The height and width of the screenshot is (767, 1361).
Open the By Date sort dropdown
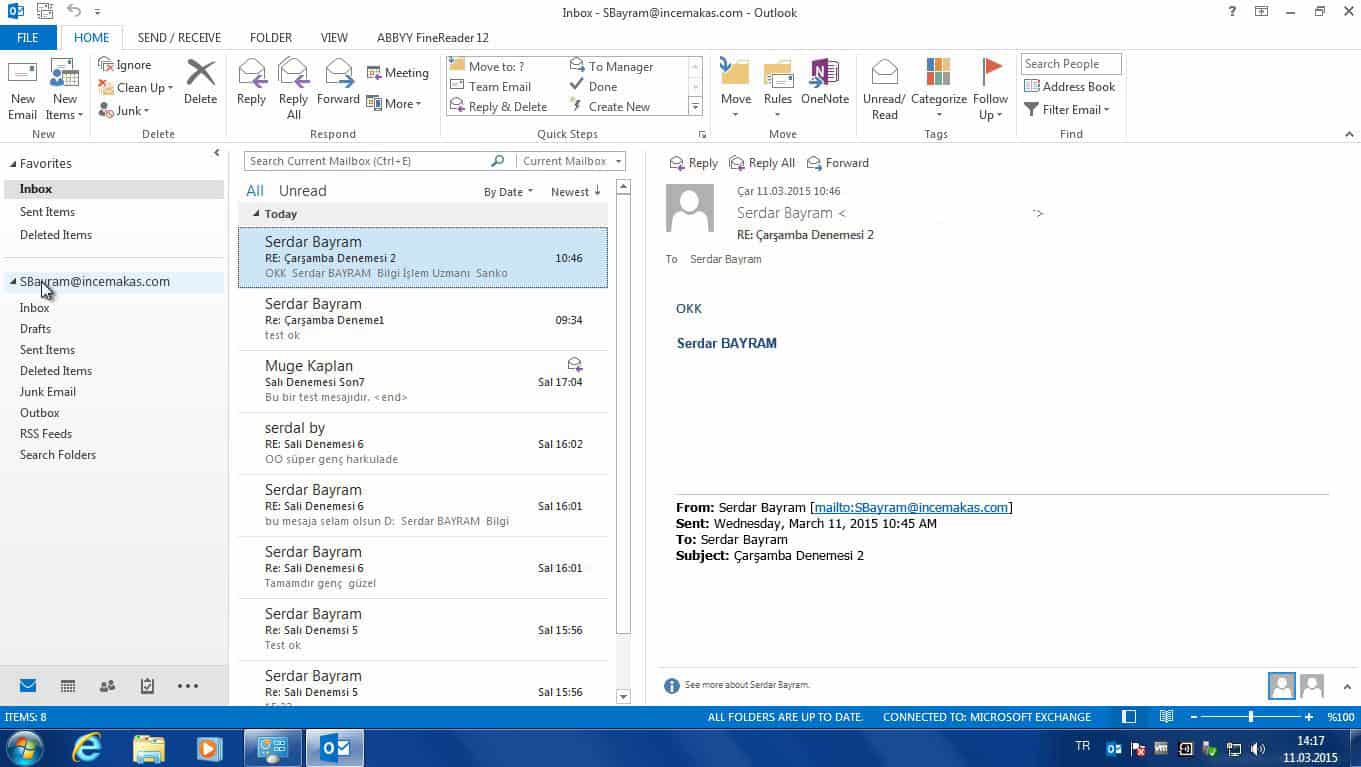[508, 192]
